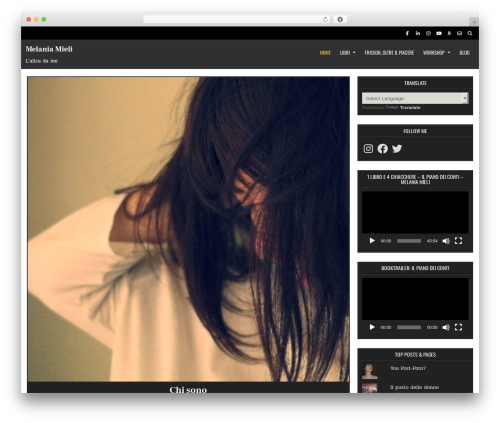Enter fullscreen on Booktrailer video
Viewport: 500px width, 423px height.
(x=458, y=327)
